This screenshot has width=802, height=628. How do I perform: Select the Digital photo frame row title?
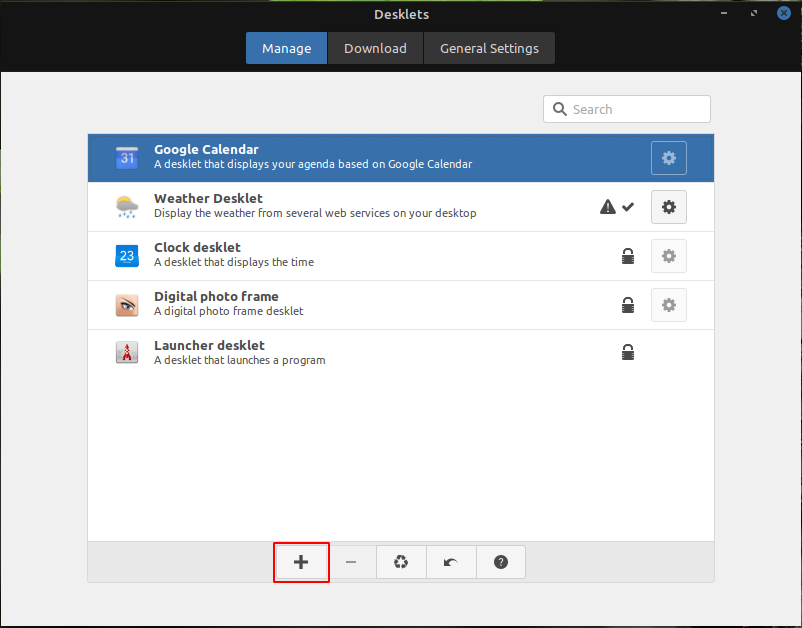point(216,297)
